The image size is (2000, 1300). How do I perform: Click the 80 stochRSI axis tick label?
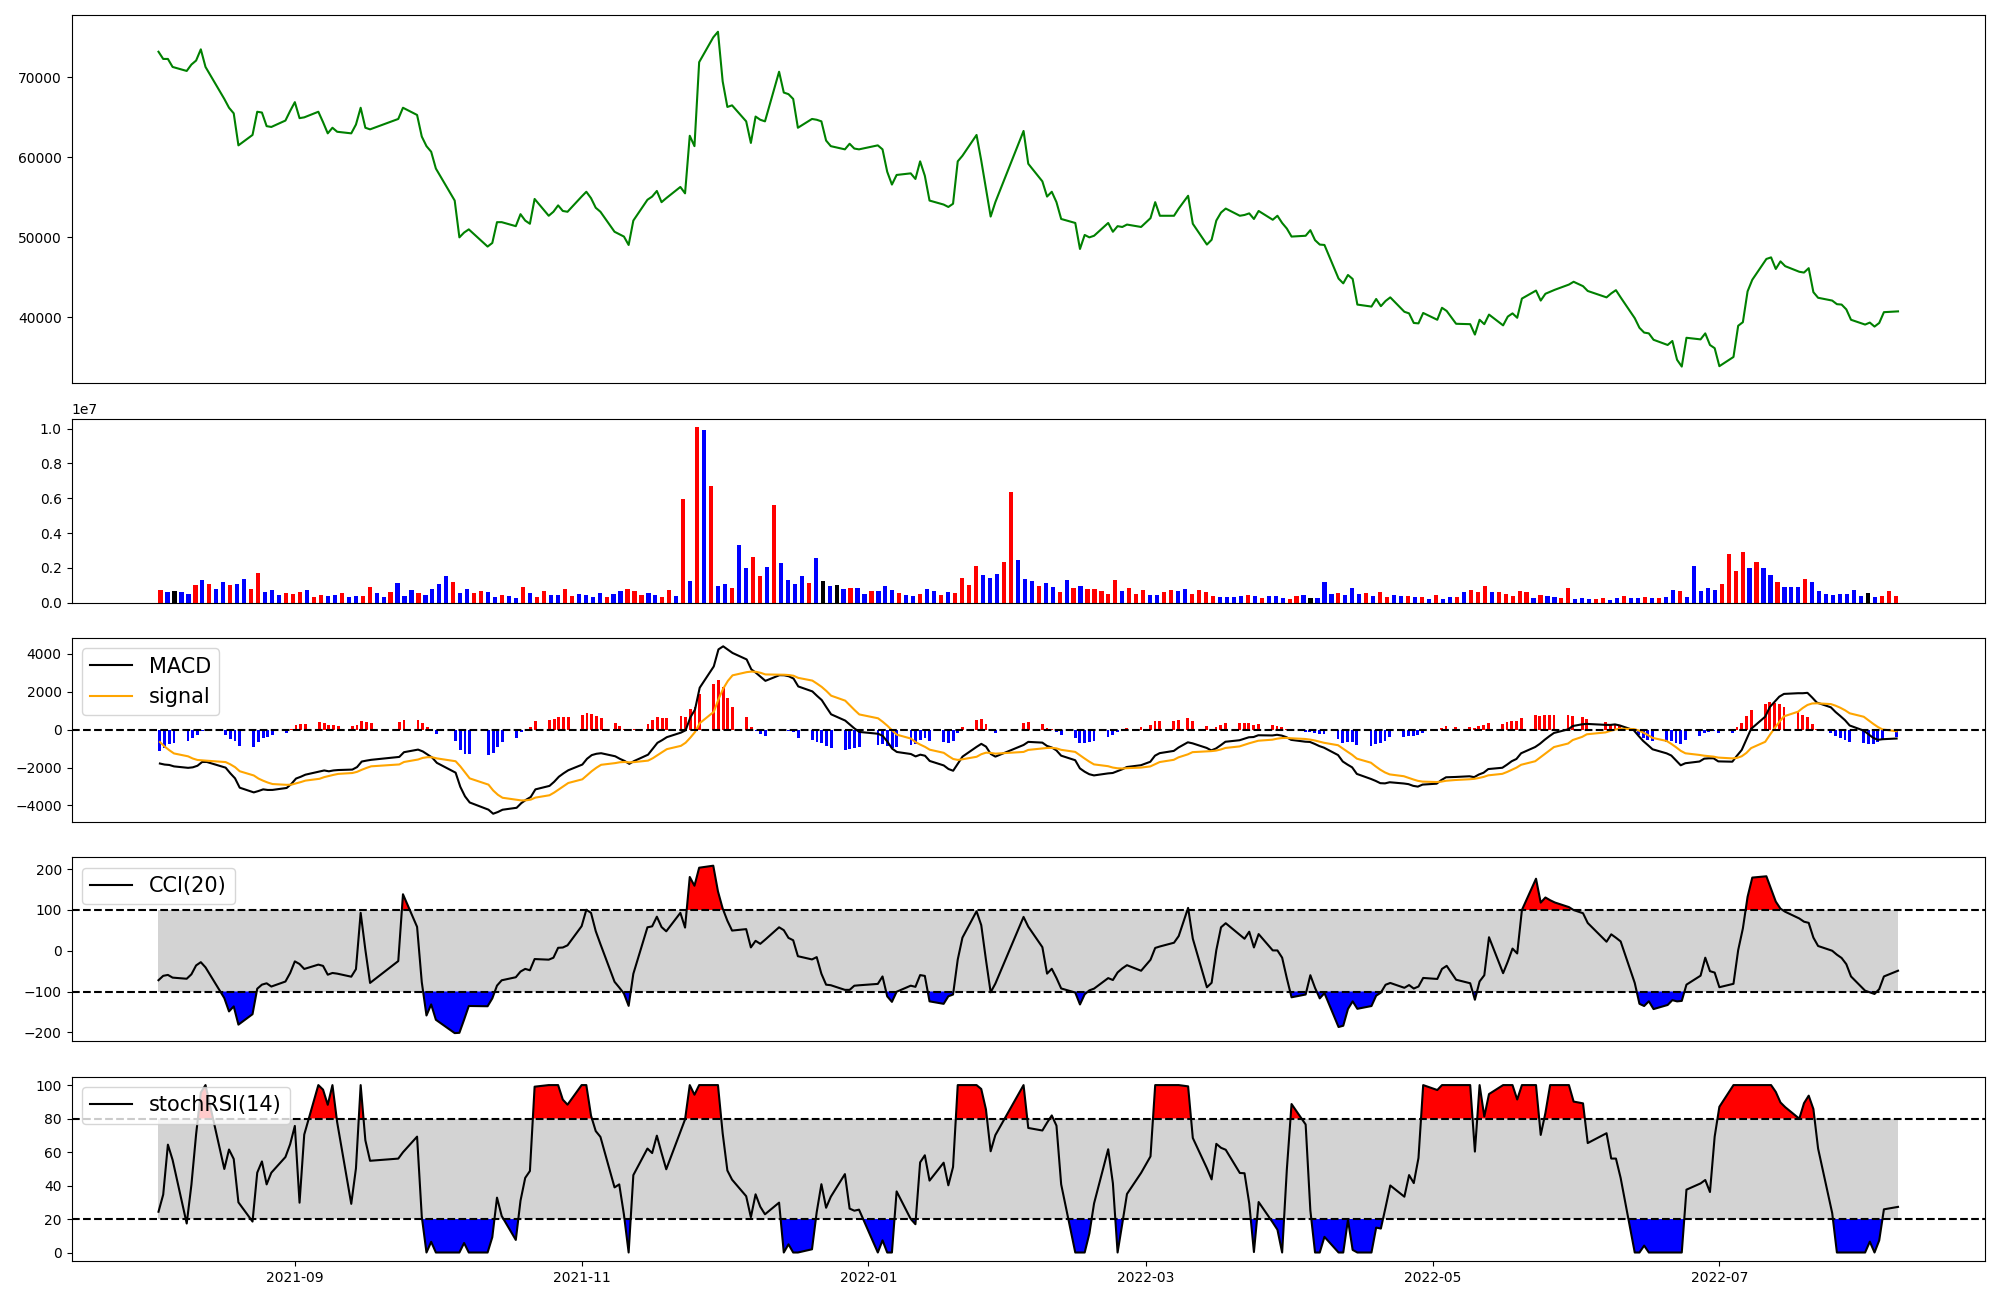pos(52,1119)
